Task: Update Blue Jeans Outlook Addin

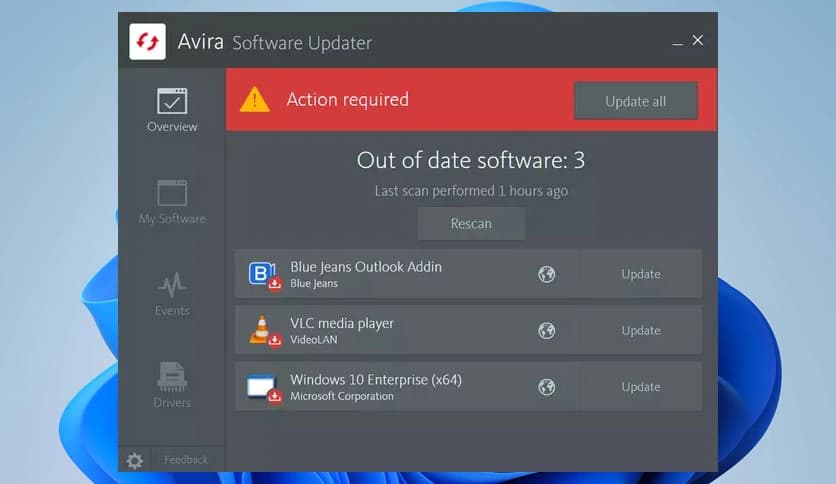Action: point(640,274)
